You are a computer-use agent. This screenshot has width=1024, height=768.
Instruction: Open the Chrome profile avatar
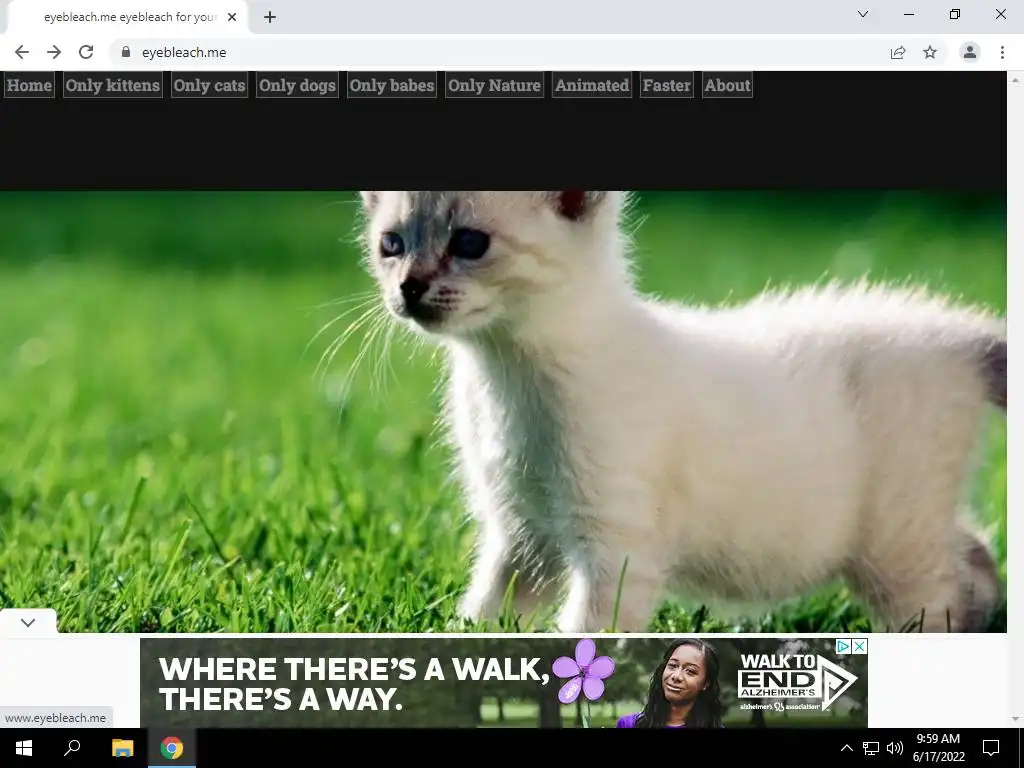tap(970, 52)
